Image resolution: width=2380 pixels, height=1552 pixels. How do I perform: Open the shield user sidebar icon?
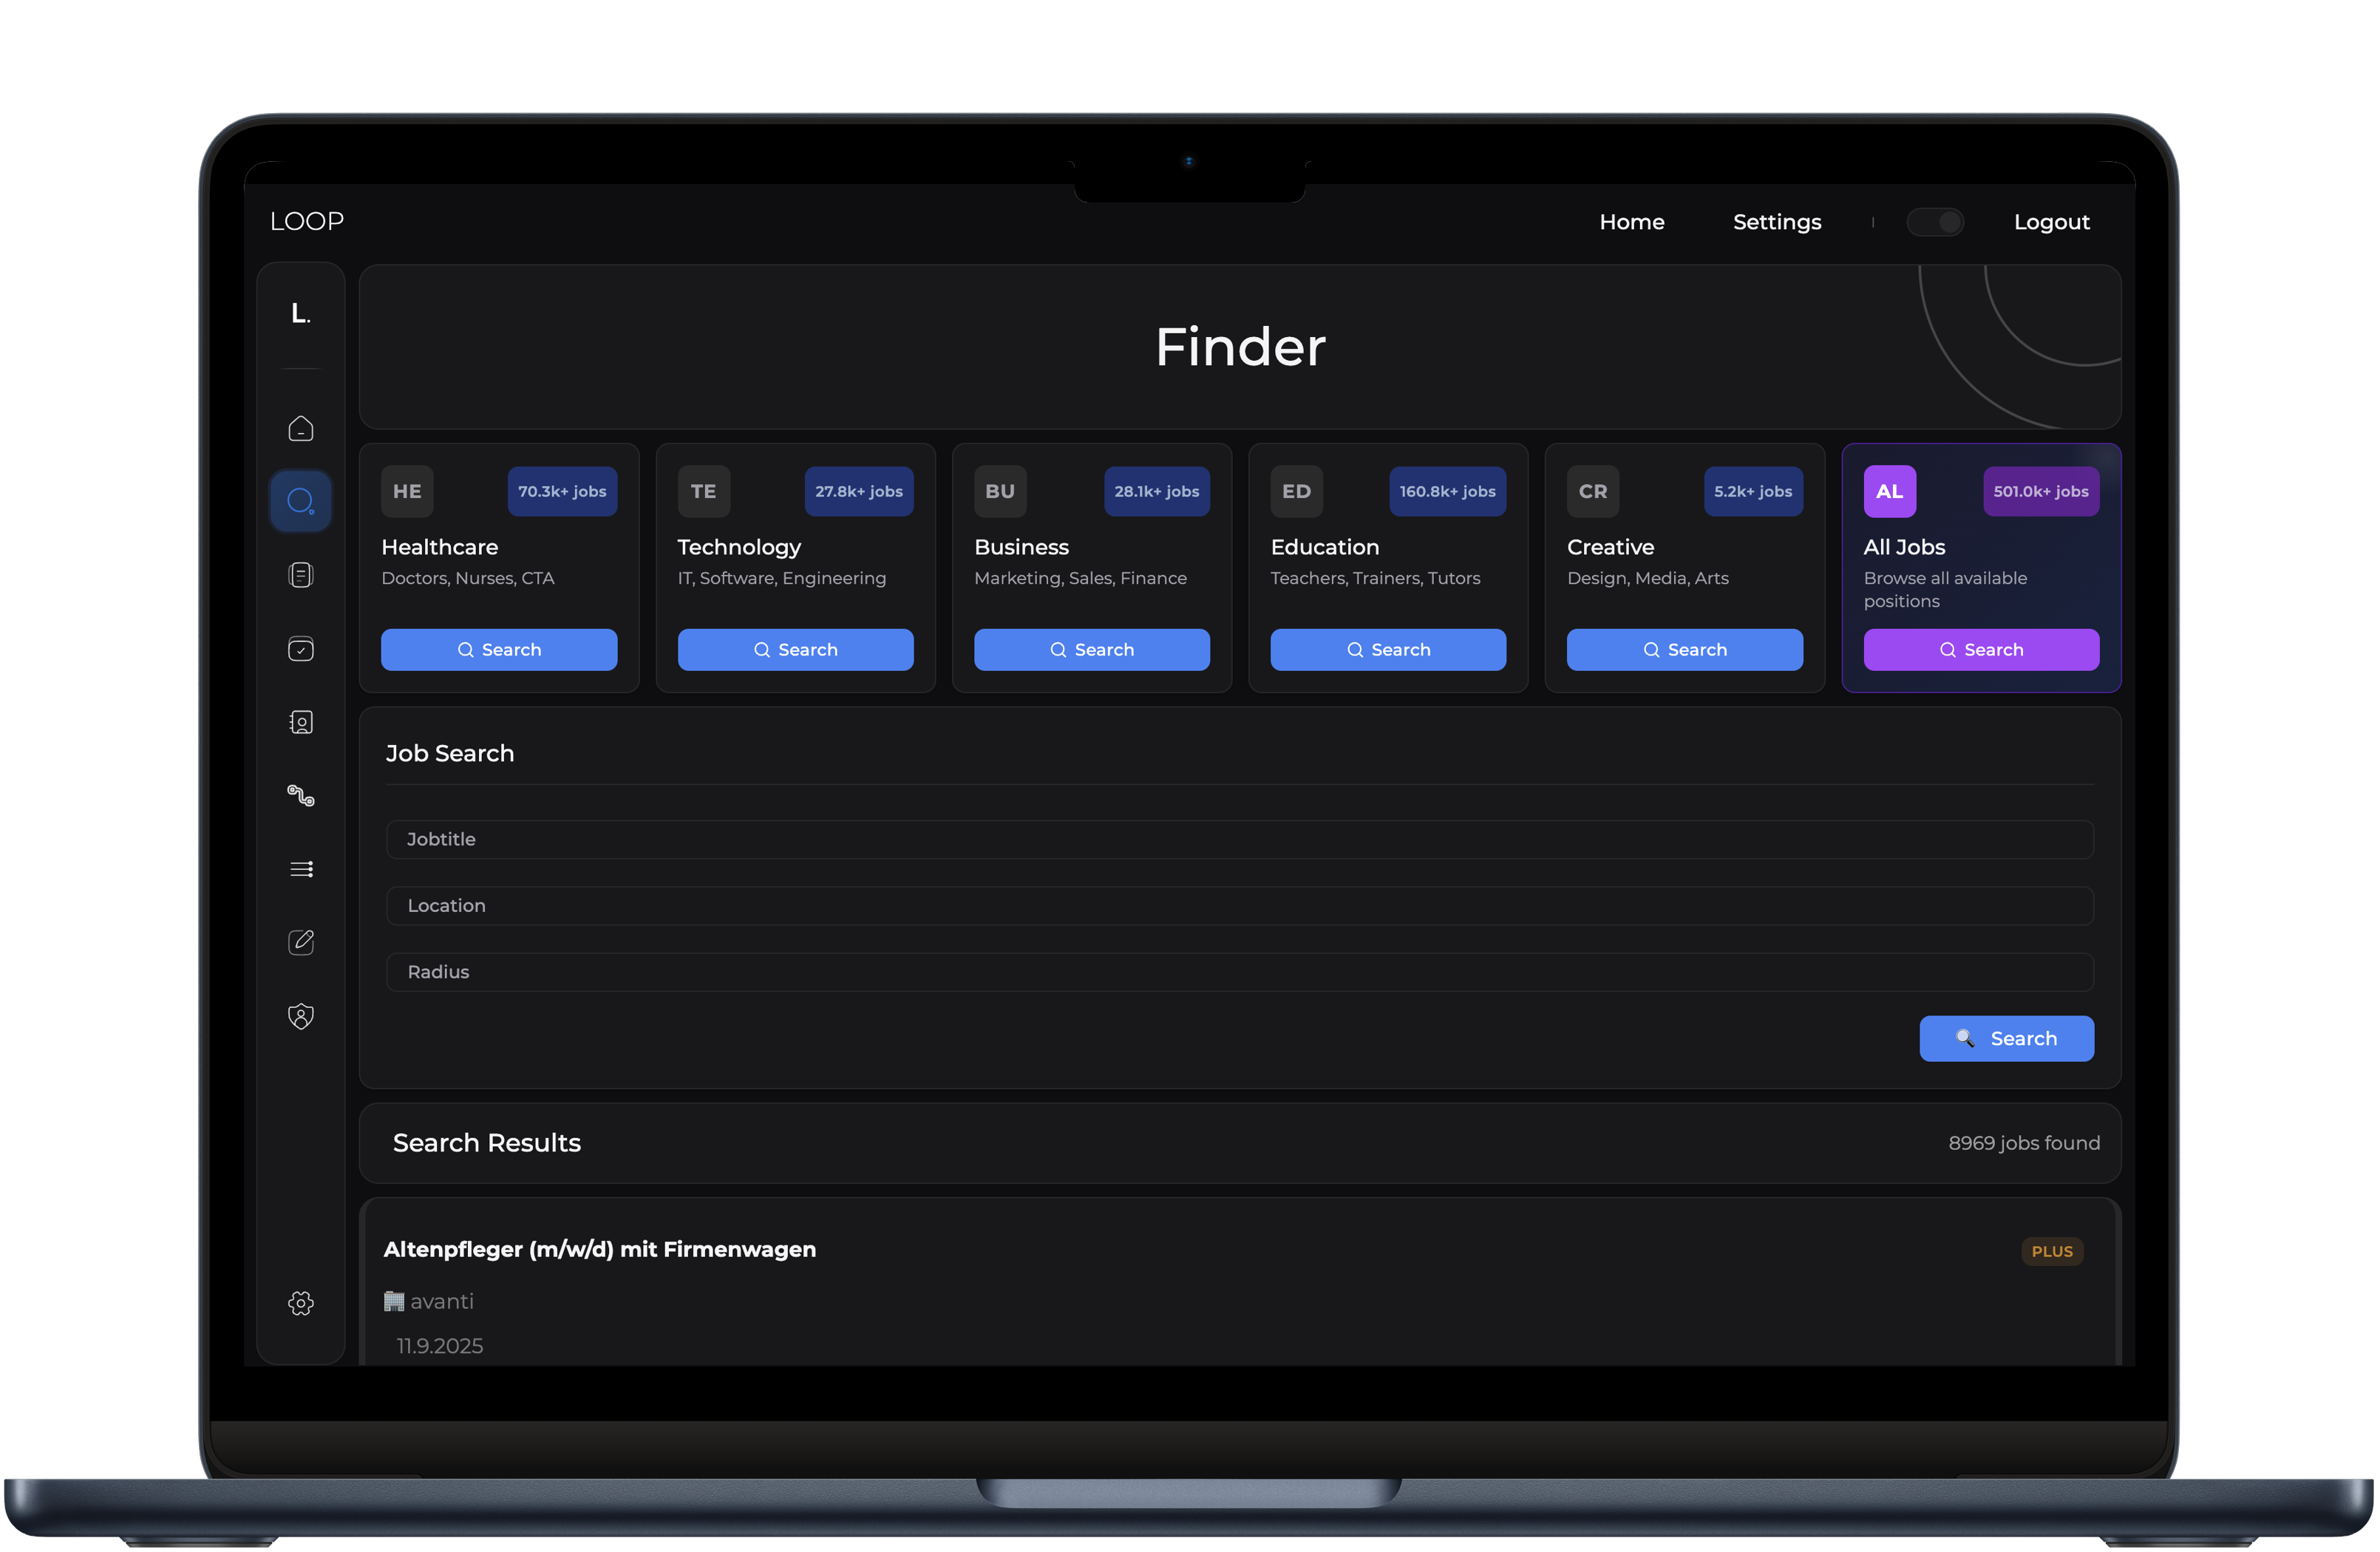click(x=301, y=1016)
